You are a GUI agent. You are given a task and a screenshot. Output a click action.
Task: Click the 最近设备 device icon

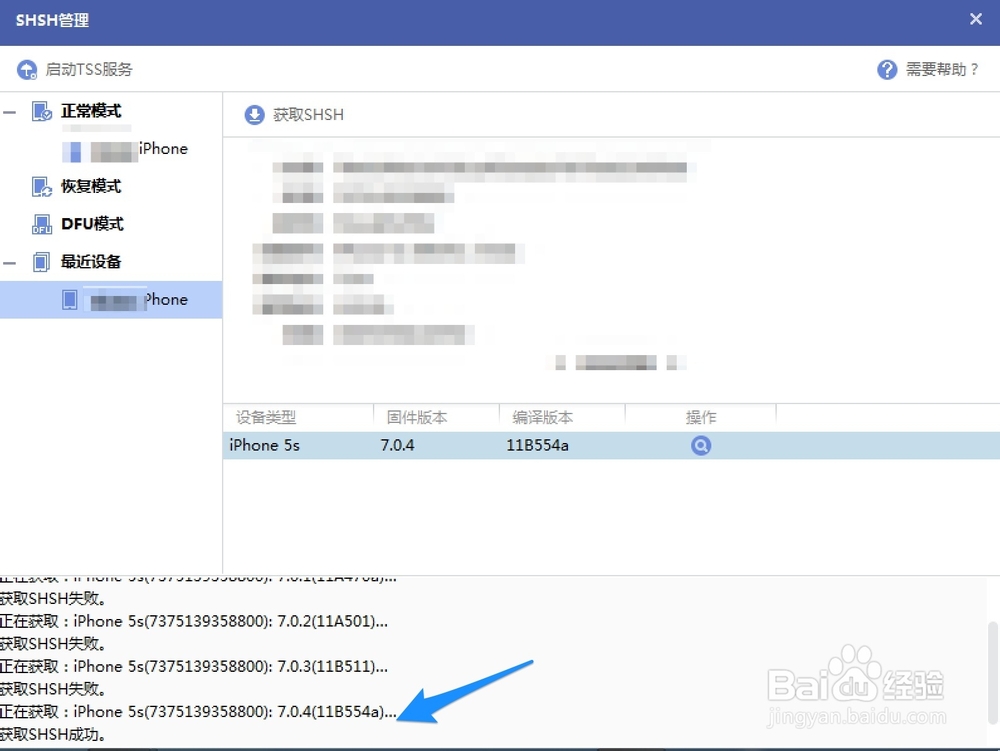[41, 262]
